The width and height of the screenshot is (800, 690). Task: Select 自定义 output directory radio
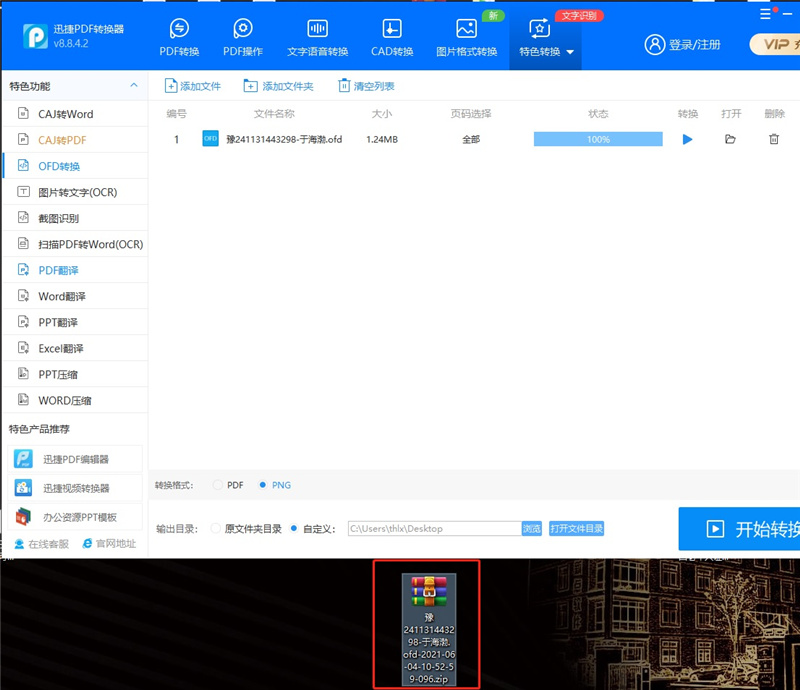point(294,528)
